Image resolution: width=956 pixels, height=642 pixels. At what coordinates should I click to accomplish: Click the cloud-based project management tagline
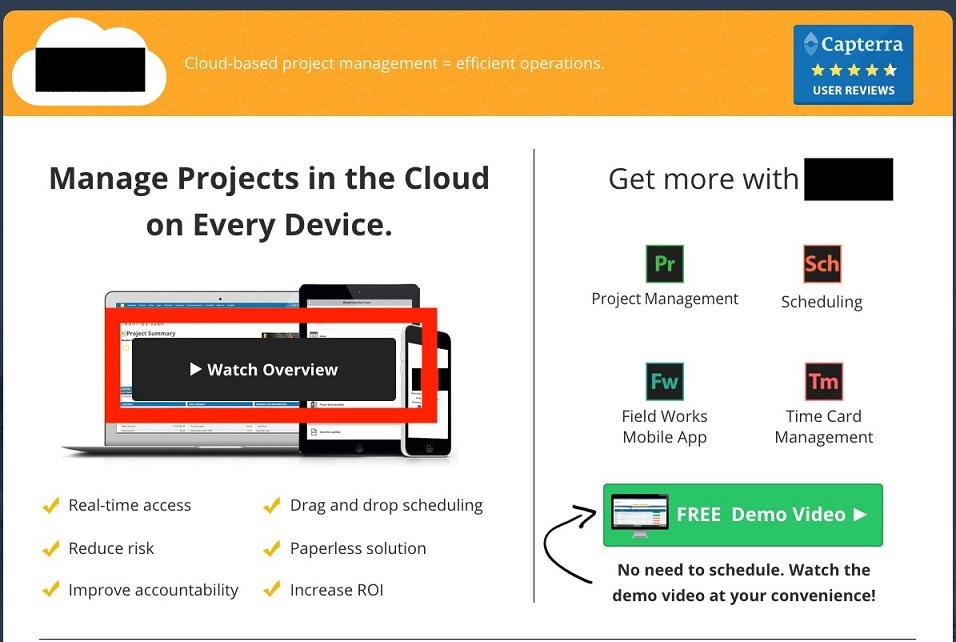[394, 64]
